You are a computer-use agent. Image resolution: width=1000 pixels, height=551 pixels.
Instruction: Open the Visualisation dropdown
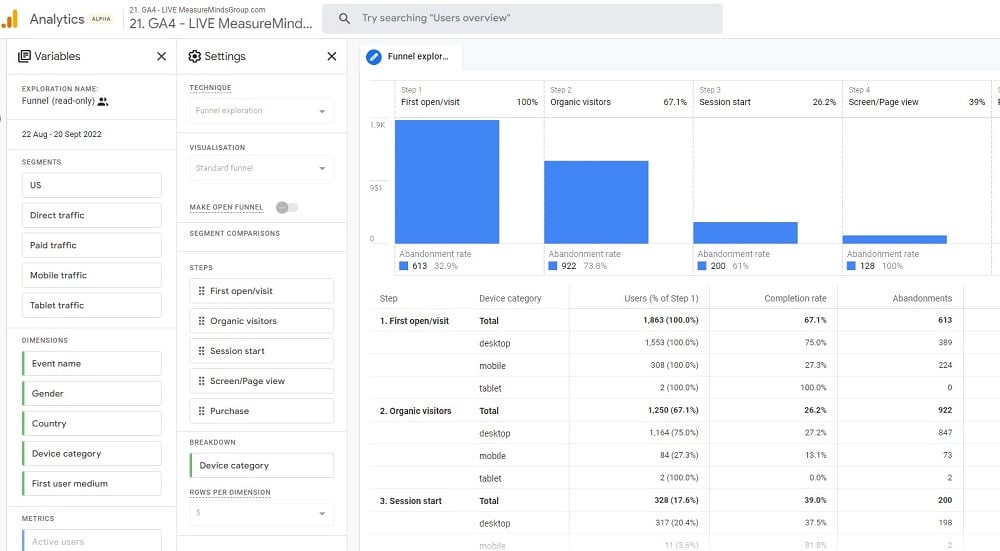pyautogui.click(x=263, y=168)
